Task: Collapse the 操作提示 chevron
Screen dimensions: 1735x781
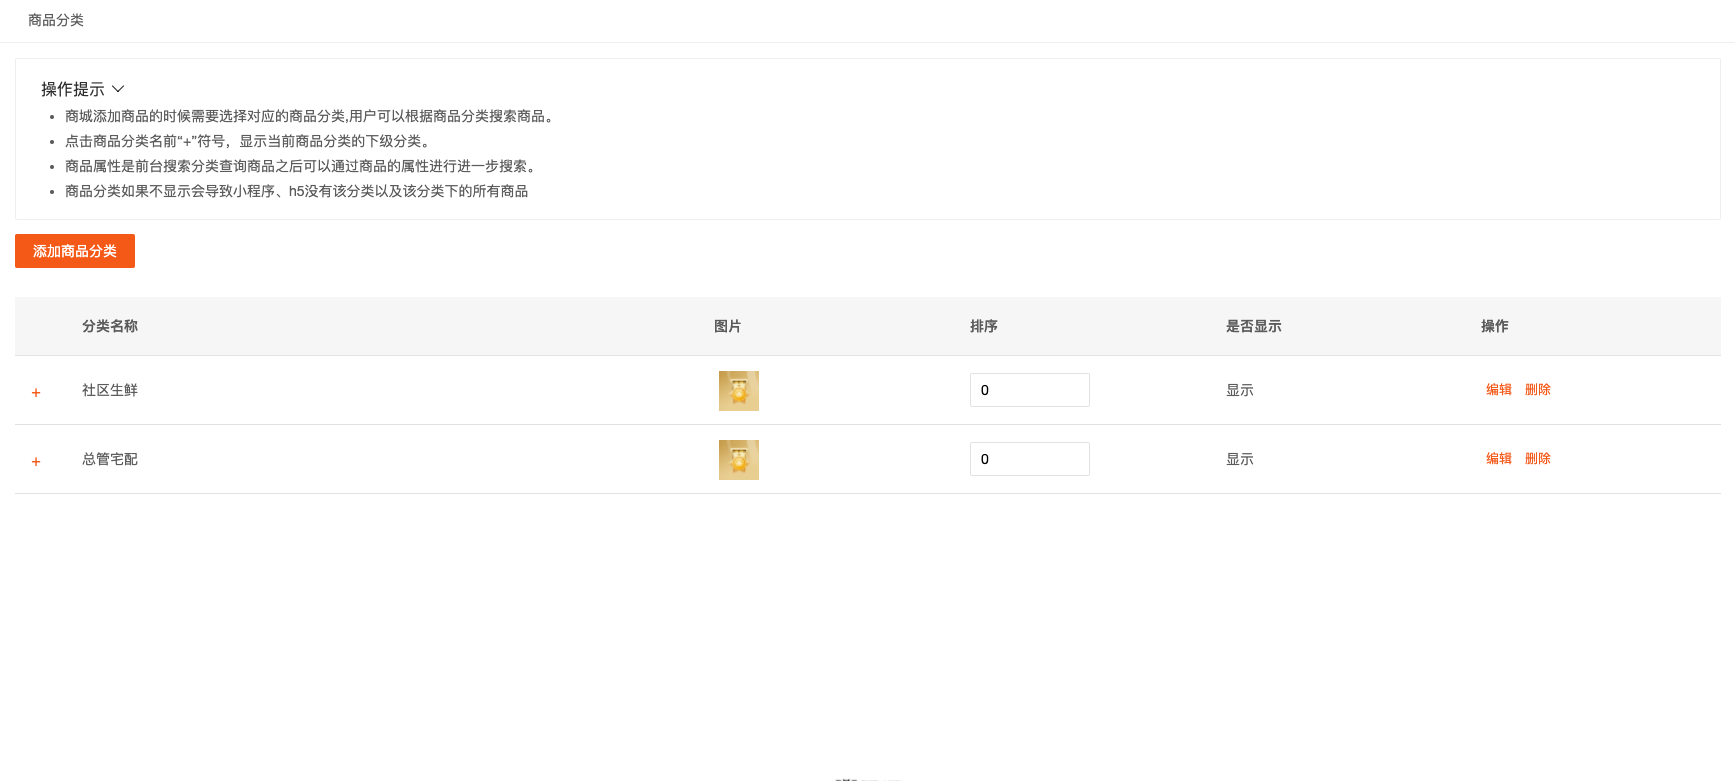Action: [x=118, y=89]
